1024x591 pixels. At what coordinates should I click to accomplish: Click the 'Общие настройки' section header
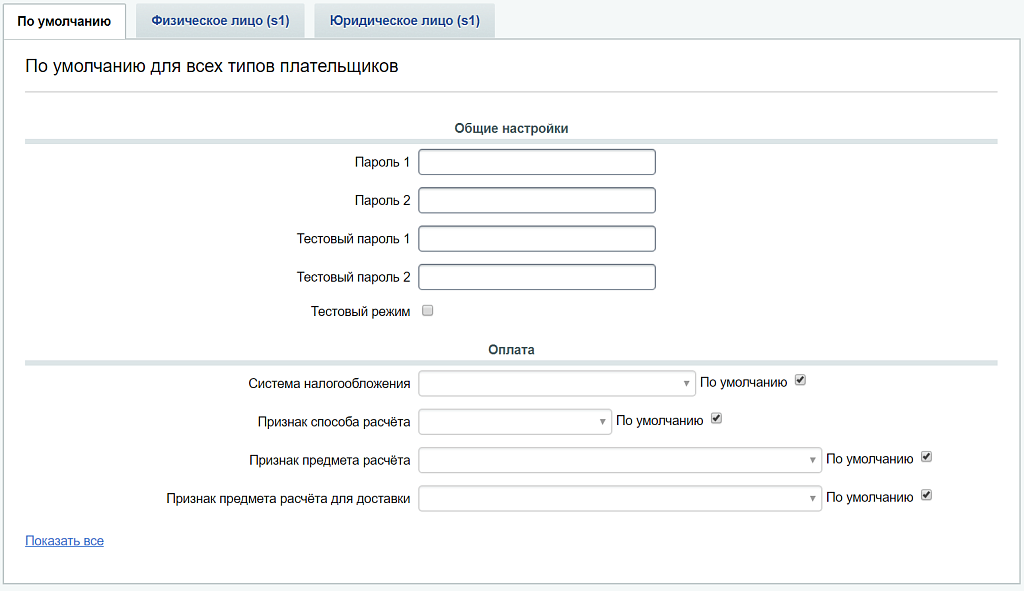click(x=511, y=128)
